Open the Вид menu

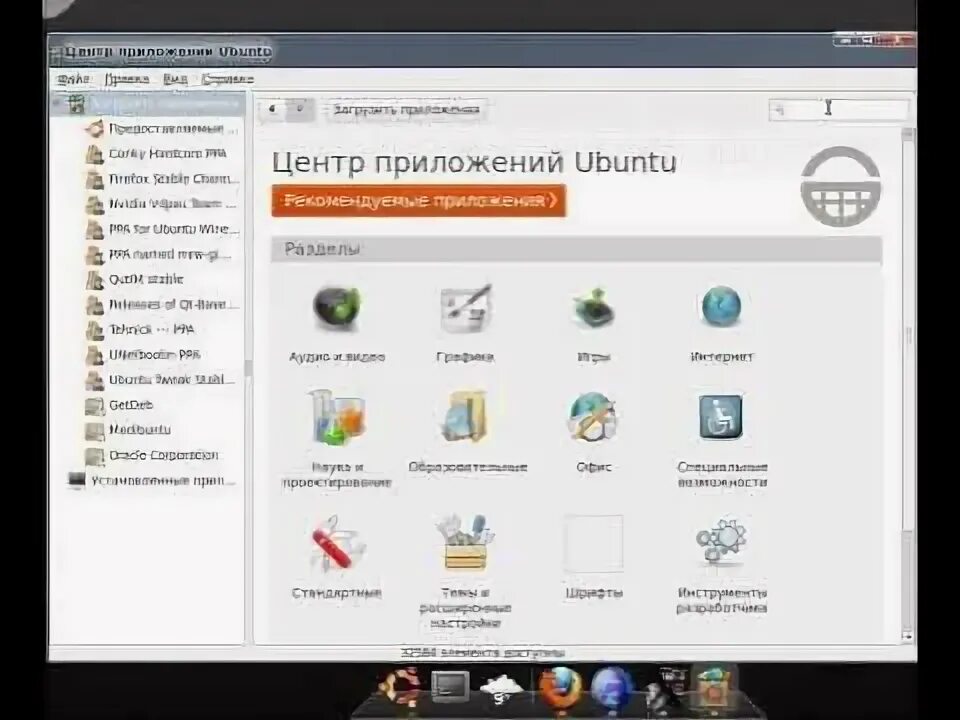click(x=175, y=79)
